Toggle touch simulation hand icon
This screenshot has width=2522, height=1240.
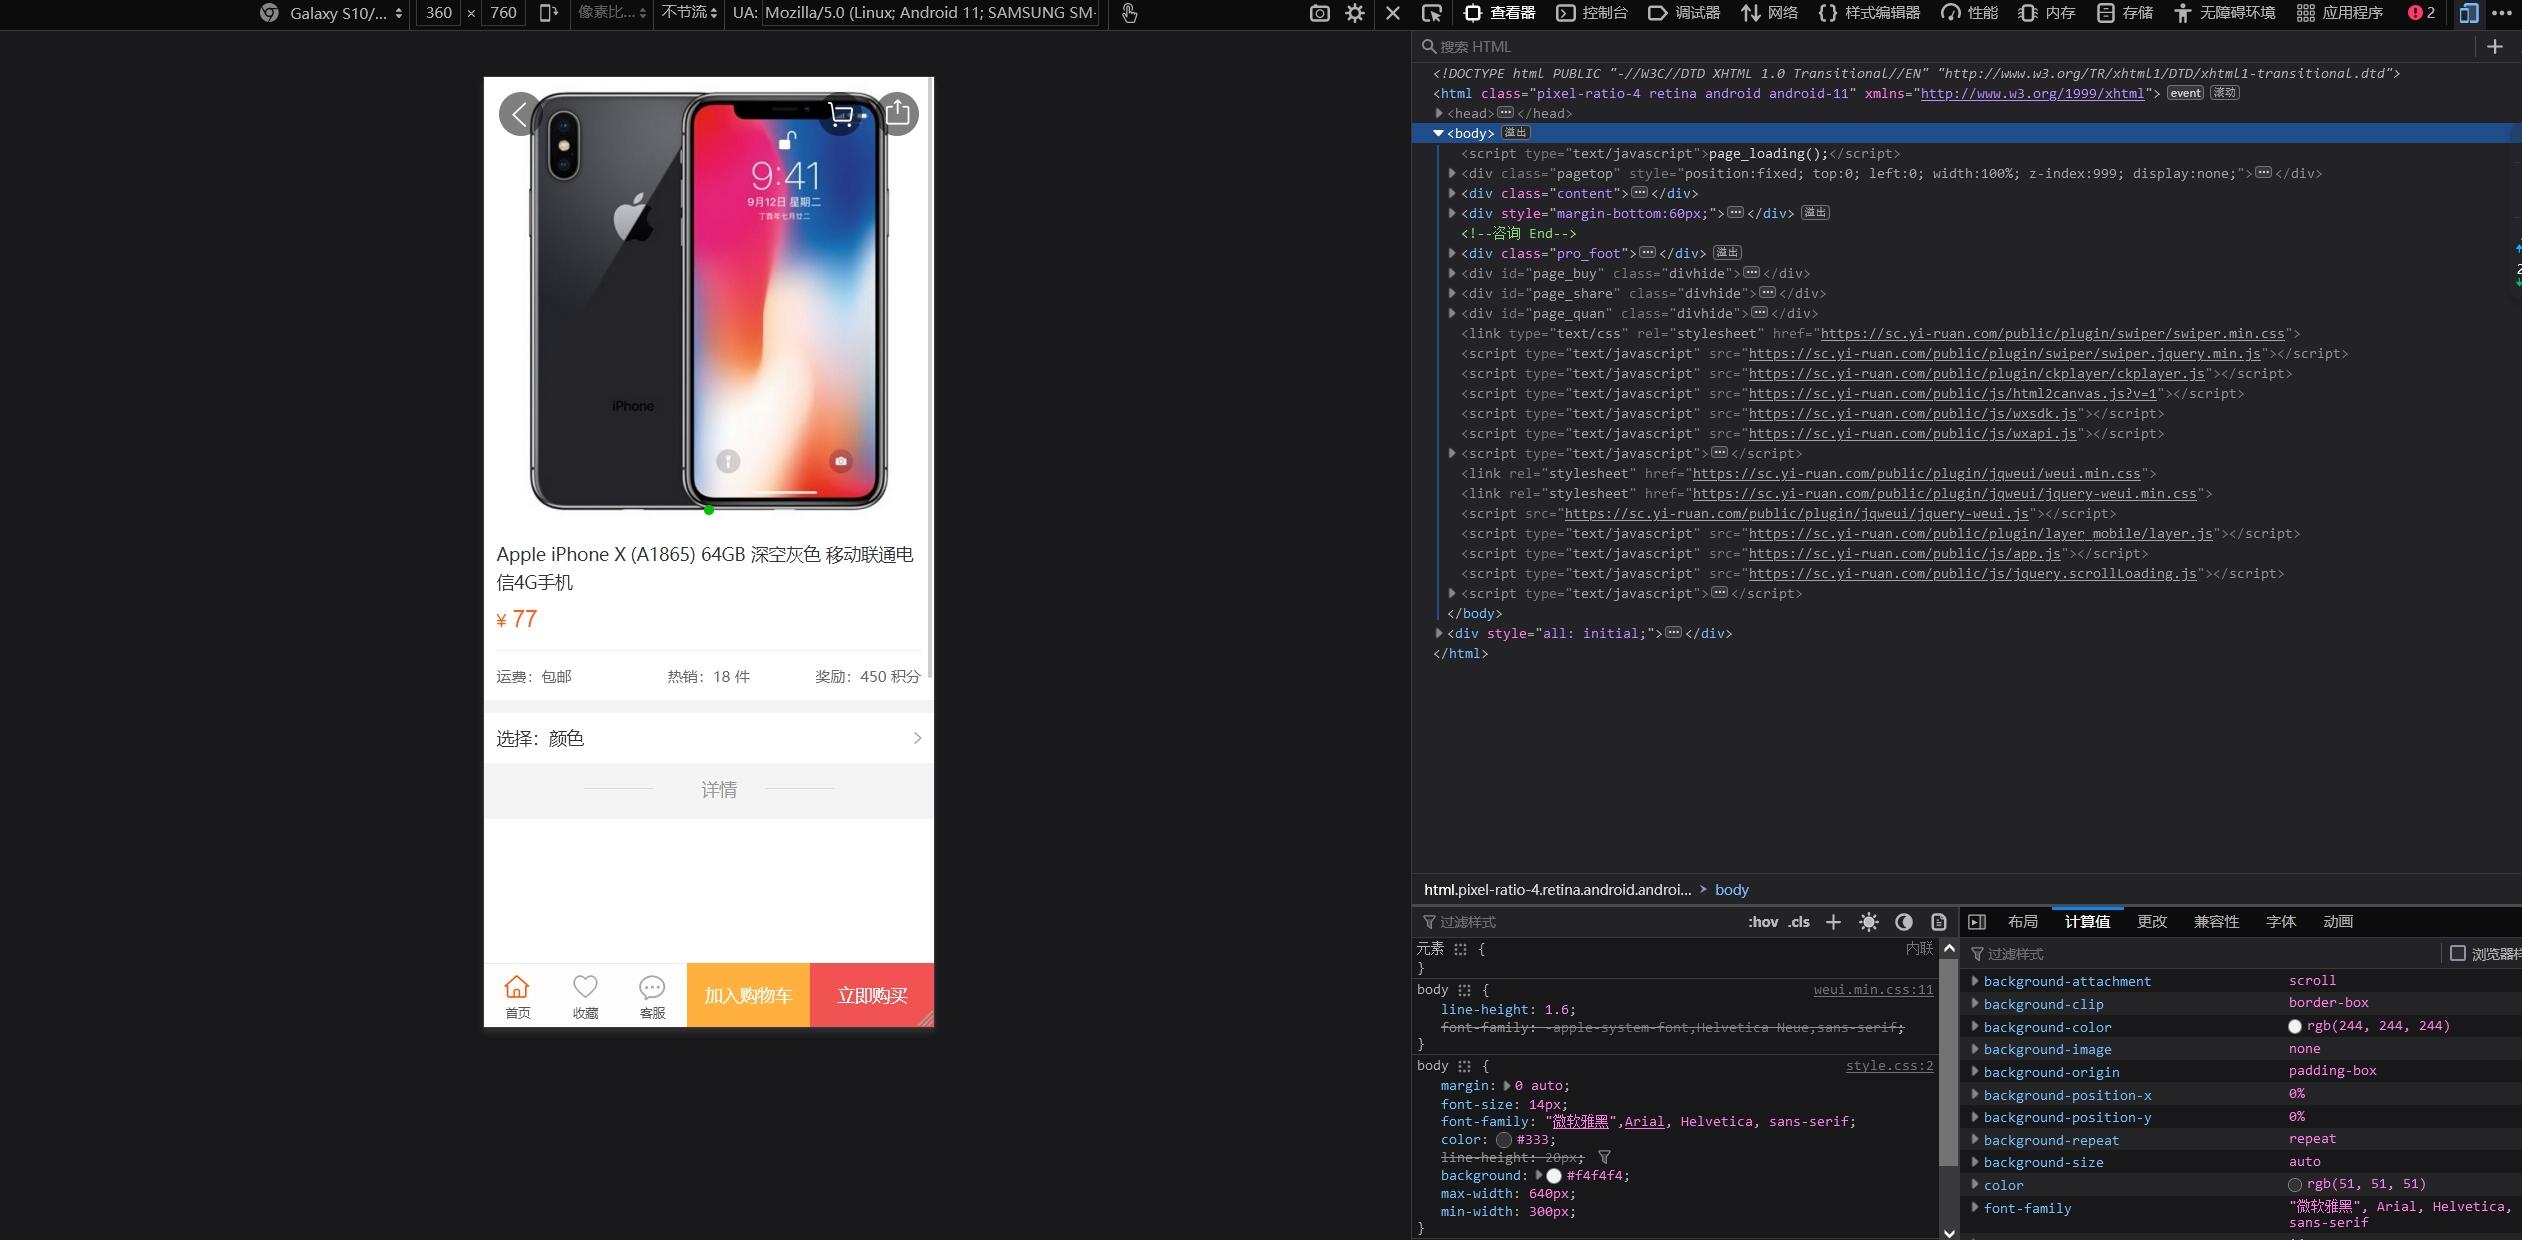1129,13
